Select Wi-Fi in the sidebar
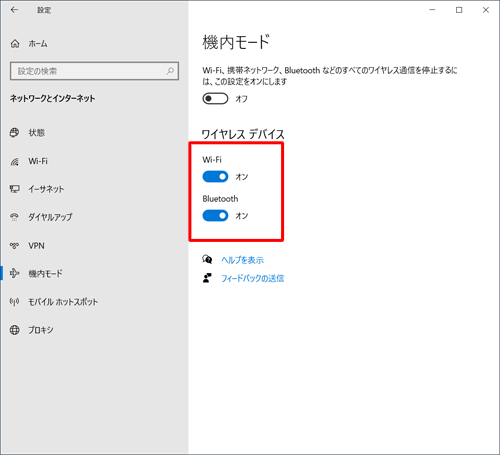This screenshot has height=455, width=500. pyautogui.click(x=38, y=161)
